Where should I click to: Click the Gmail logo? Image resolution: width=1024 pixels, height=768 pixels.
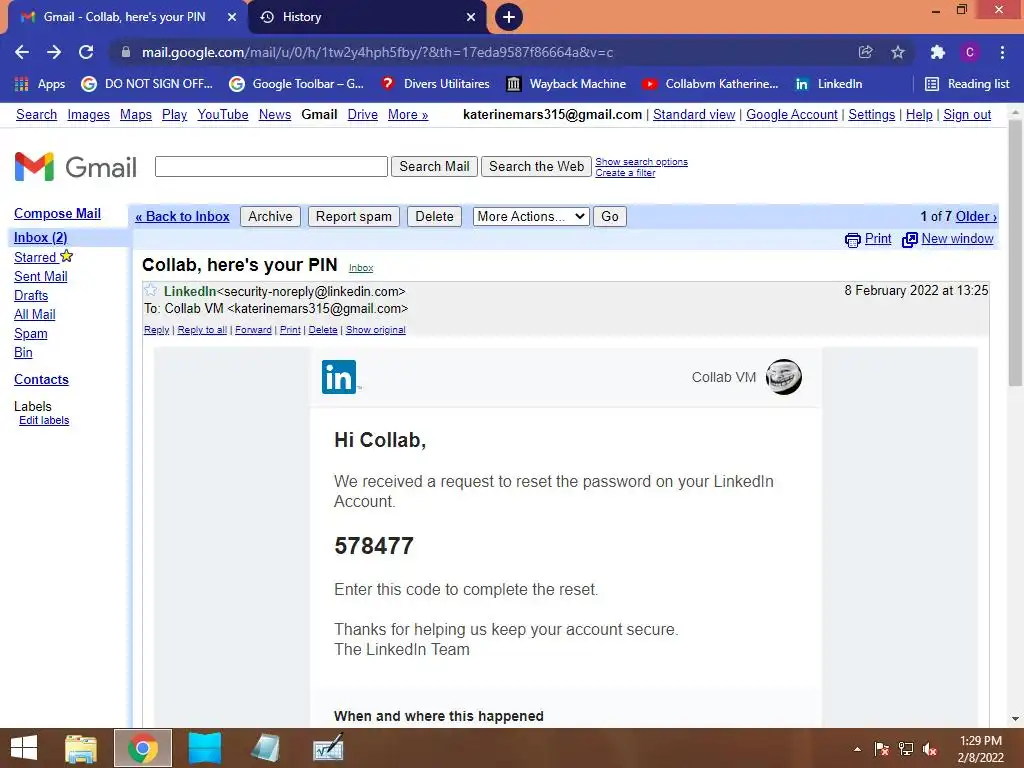76,167
